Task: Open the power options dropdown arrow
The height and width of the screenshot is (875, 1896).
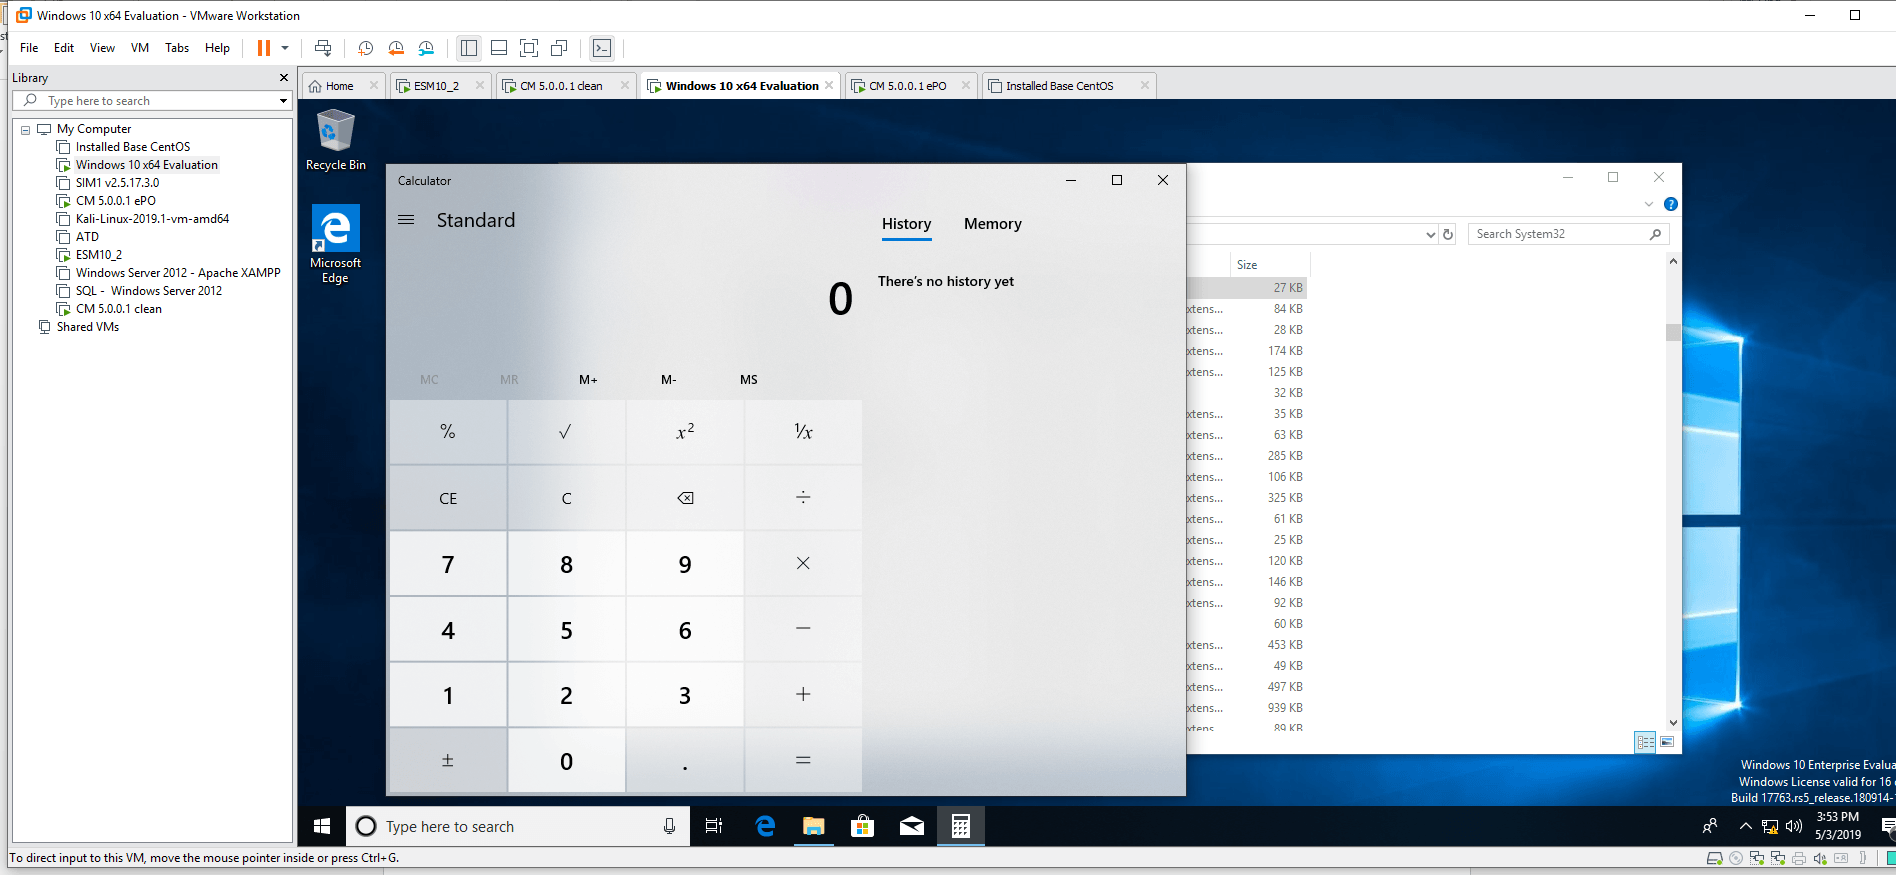Action: [285, 48]
